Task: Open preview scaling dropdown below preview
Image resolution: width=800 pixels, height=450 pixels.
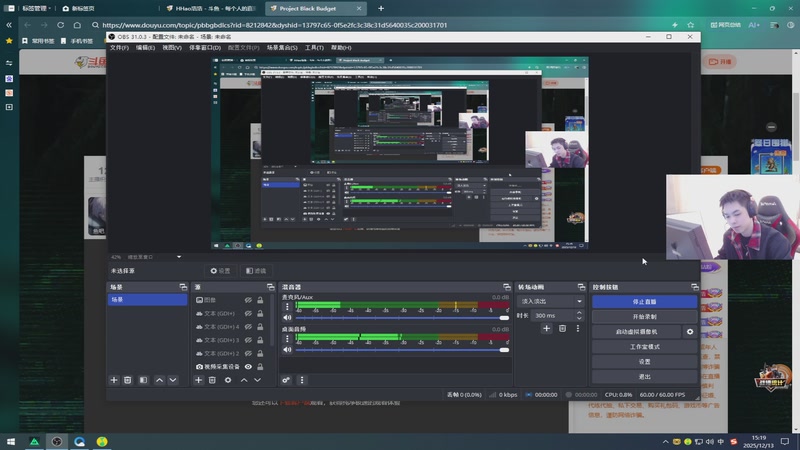Action: click(x=179, y=257)
